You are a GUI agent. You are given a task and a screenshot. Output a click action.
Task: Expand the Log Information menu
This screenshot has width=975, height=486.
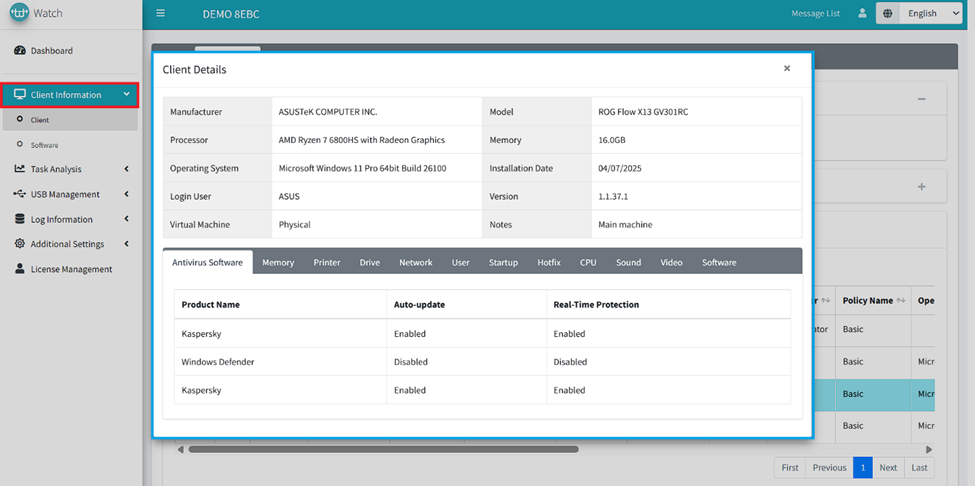click(x=61, y=219)
